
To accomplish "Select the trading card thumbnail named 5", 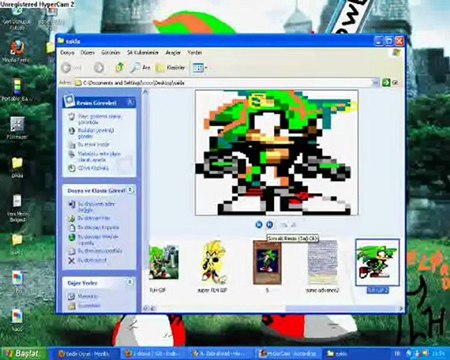I will [x=267, y=263].
